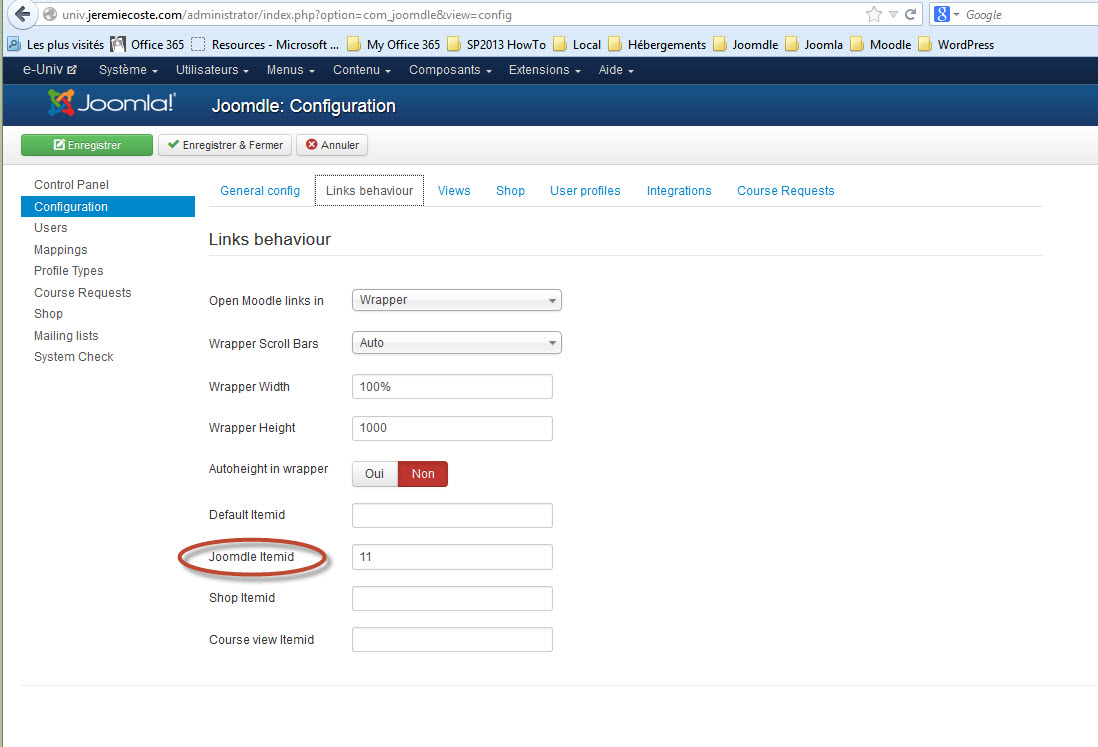Viewport: 1098px width, 747px height.
Task: Set Autoheight in wrapper to Non
Action: click(x=423, y=474)
